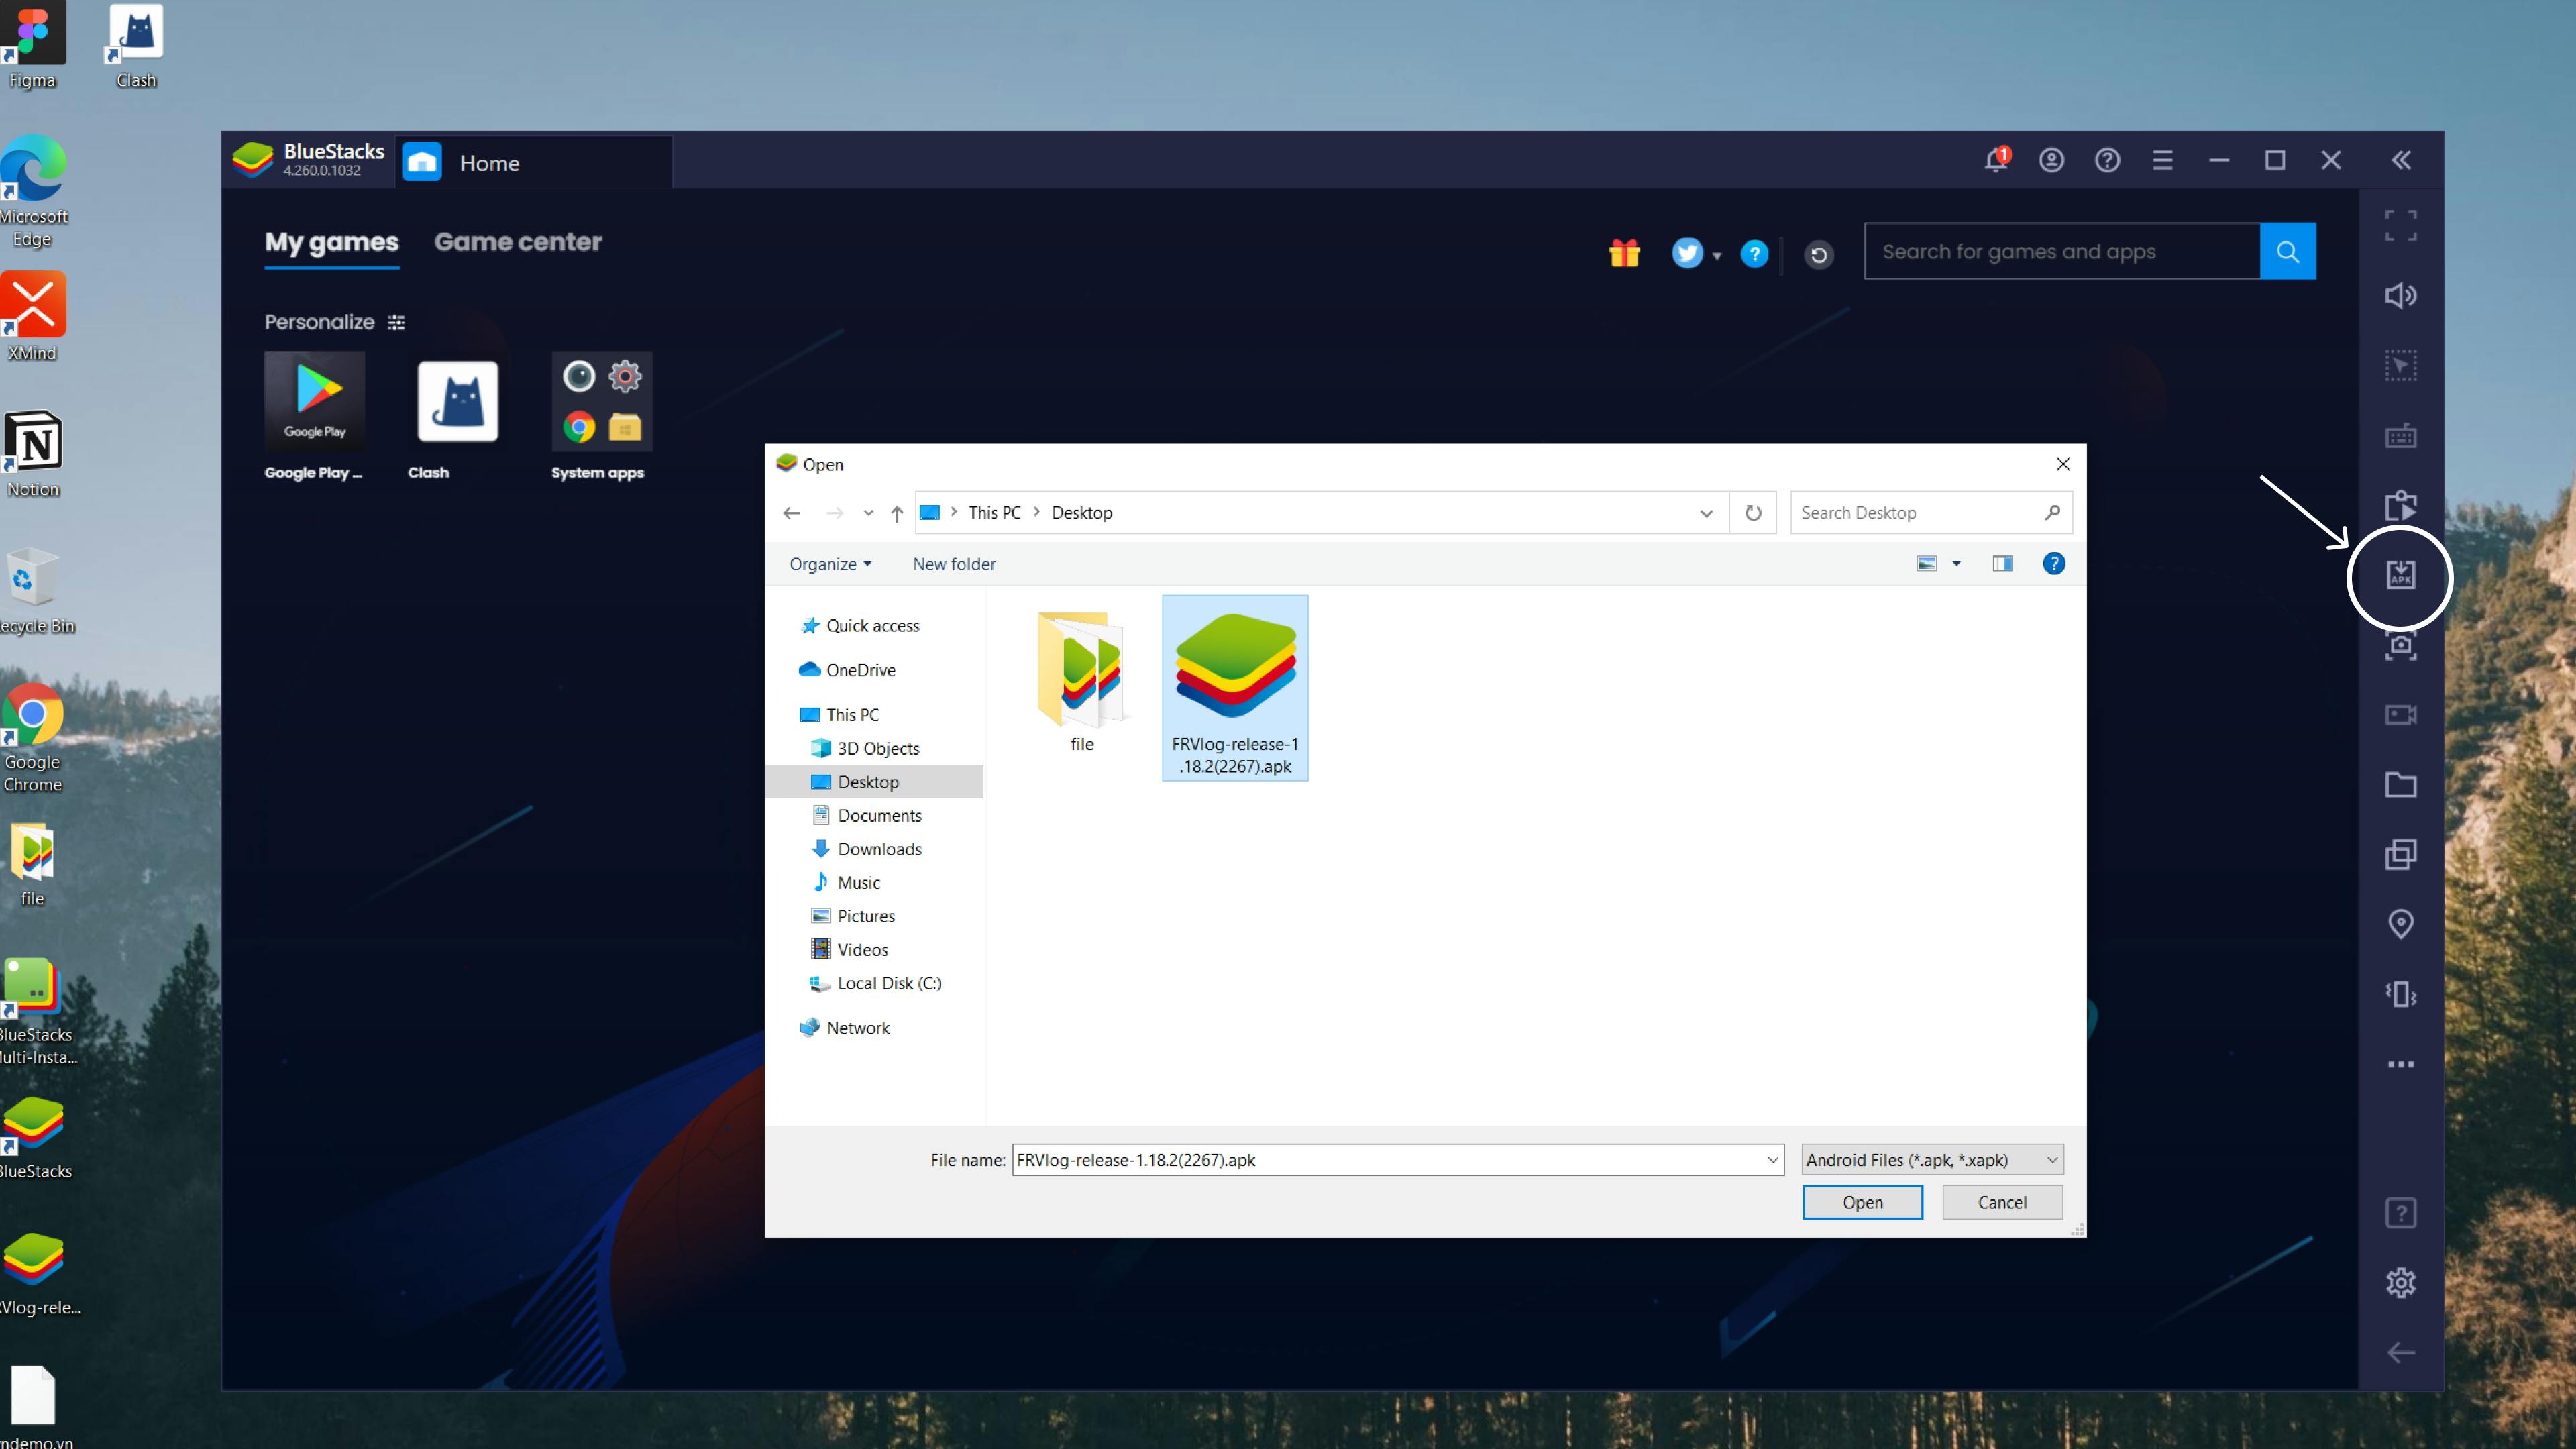
Task: Click the Open button
Action: point(1862,1202)
